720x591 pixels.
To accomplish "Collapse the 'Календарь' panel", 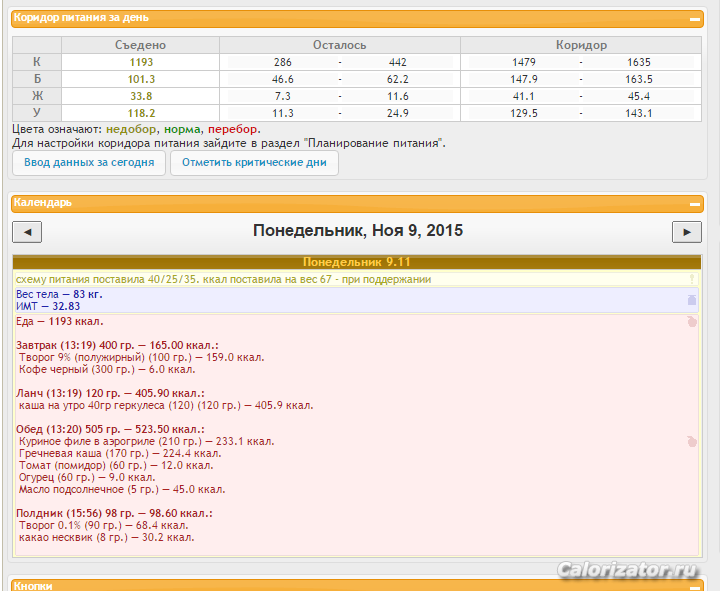I will point(696,203).
